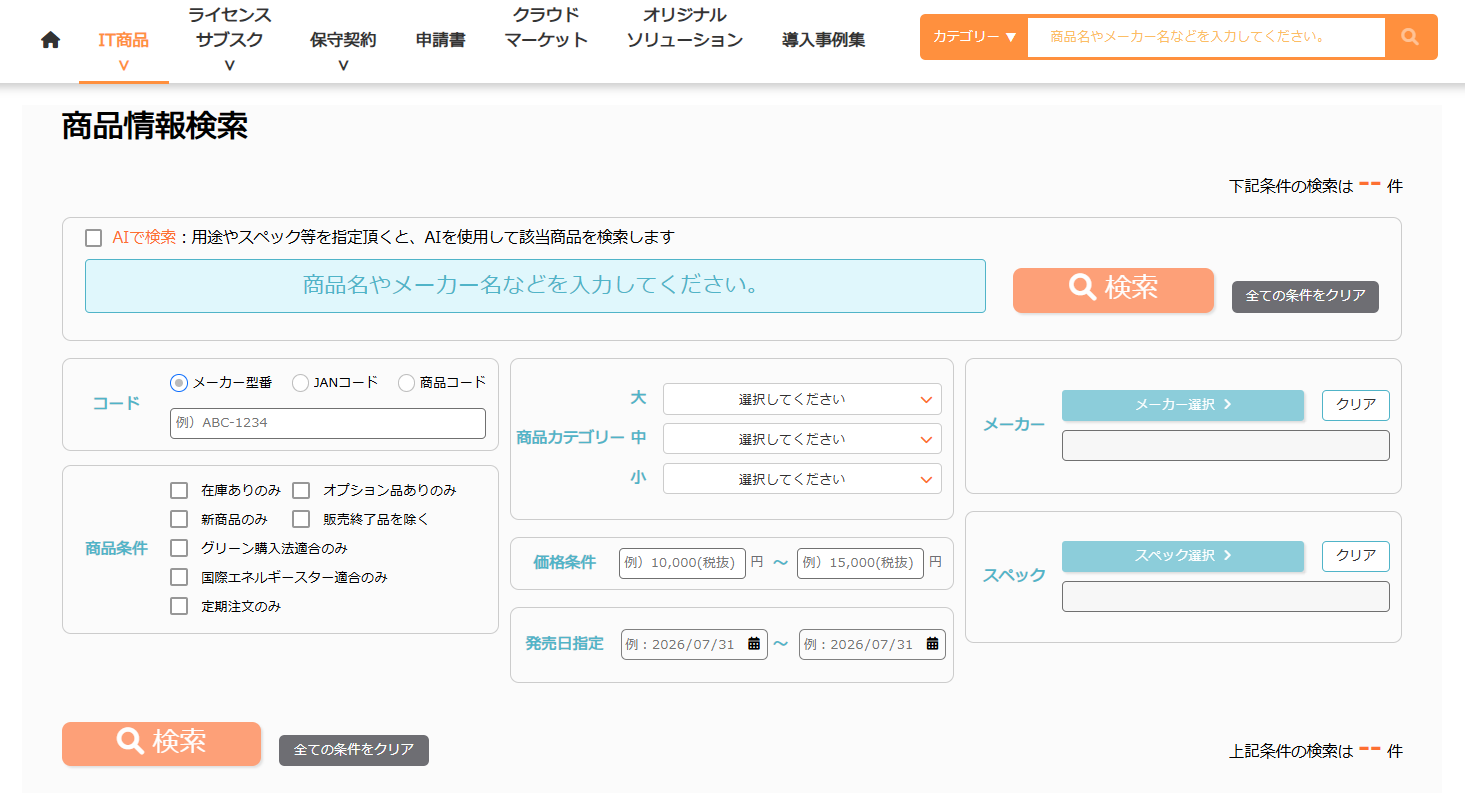Open the 大 category dropdown
Viewport: 1465px width, 793px height.
pos(802,399)
